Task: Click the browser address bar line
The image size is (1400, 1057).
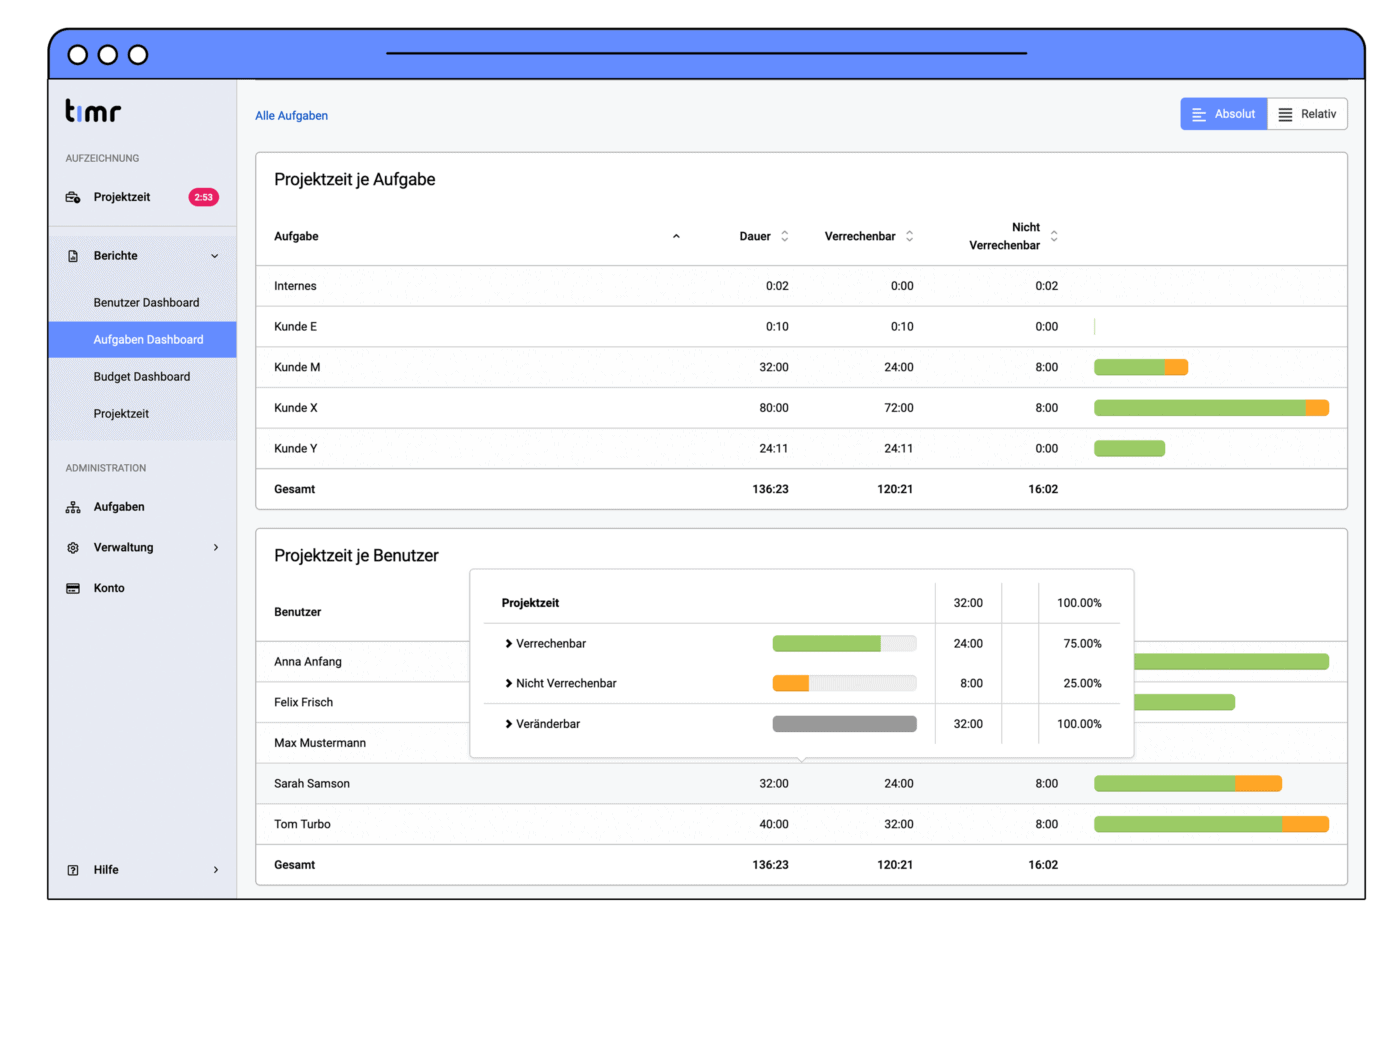Action: pyautogui.click(x=706, y=53)
